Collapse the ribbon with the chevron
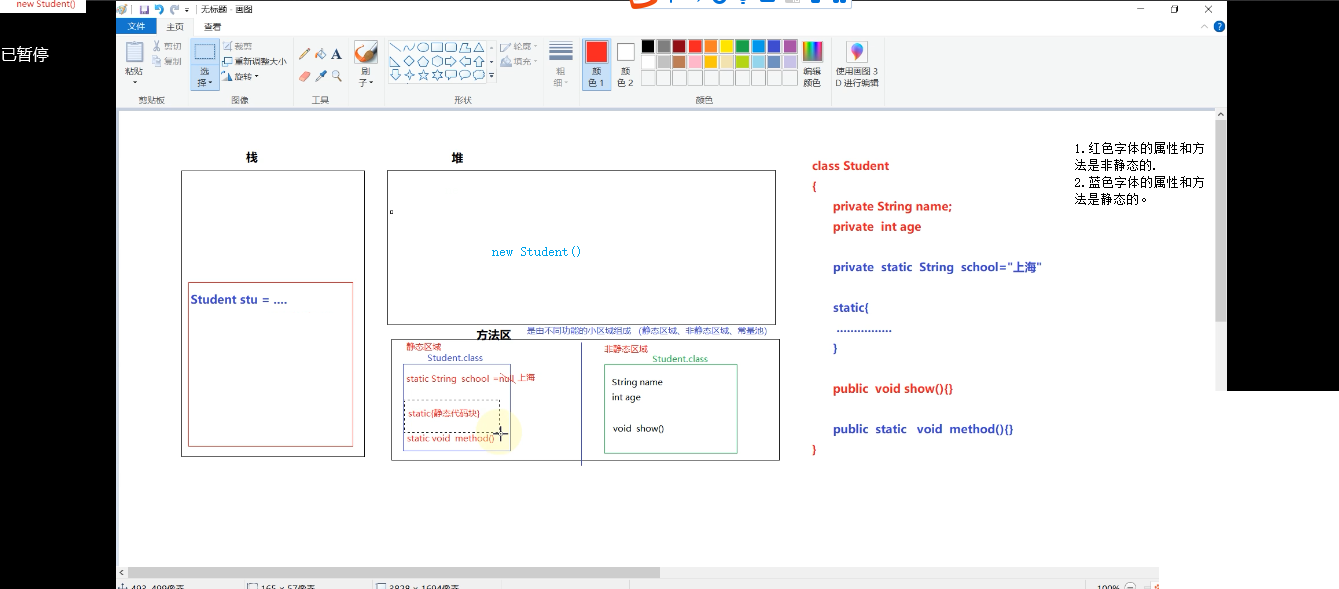This screenshot has width=1339, height=589. [x=1204, y=27]
